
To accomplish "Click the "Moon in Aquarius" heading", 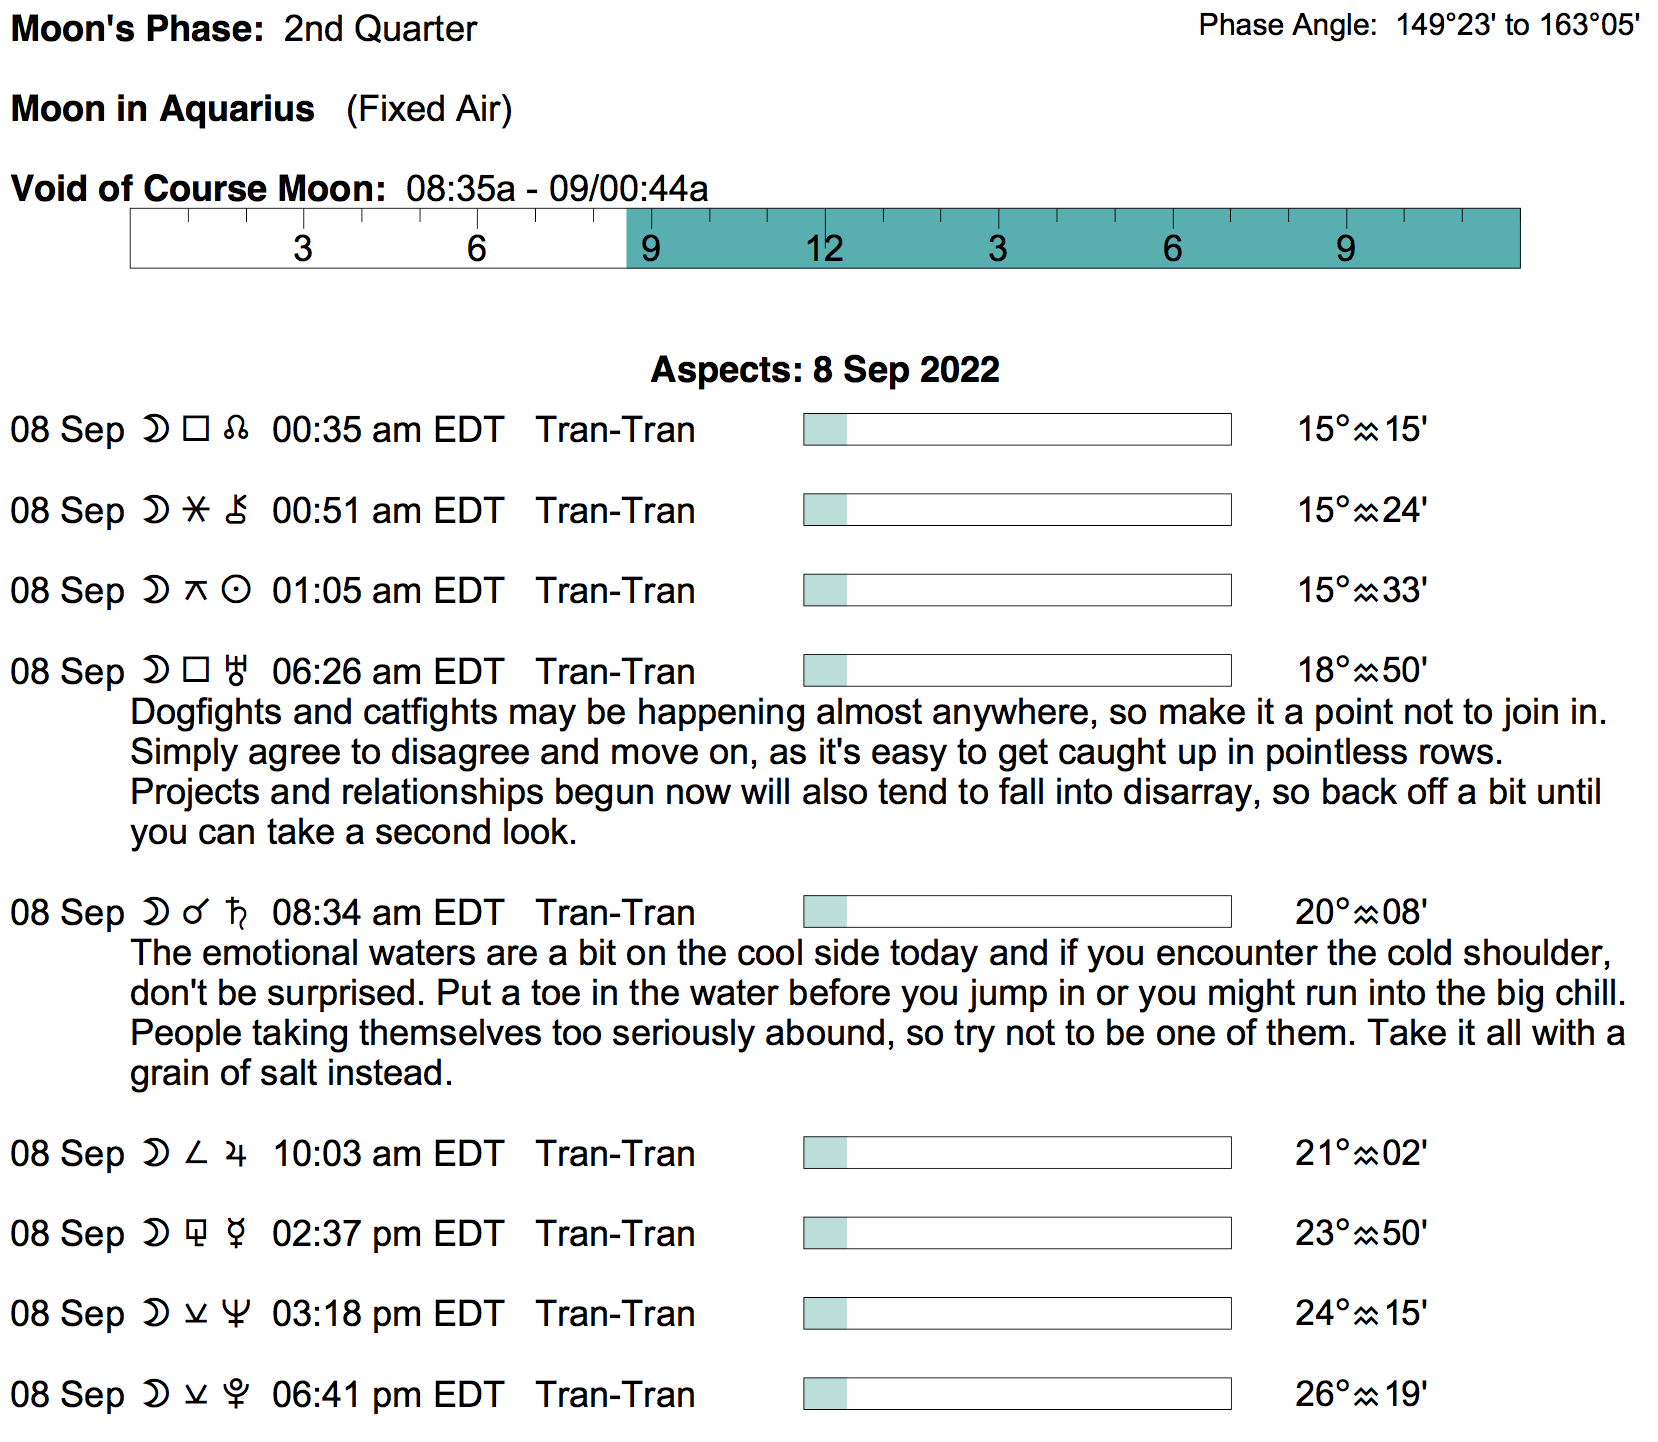I will tap(163, 109).
